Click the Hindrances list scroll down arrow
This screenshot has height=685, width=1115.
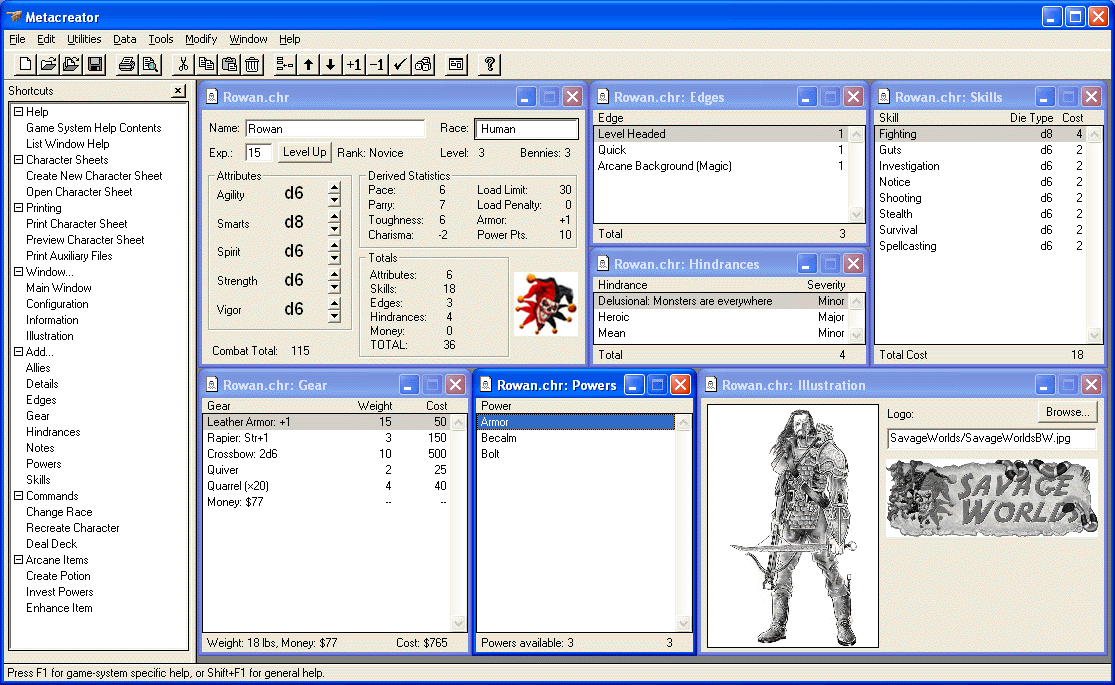coord(857,334)
